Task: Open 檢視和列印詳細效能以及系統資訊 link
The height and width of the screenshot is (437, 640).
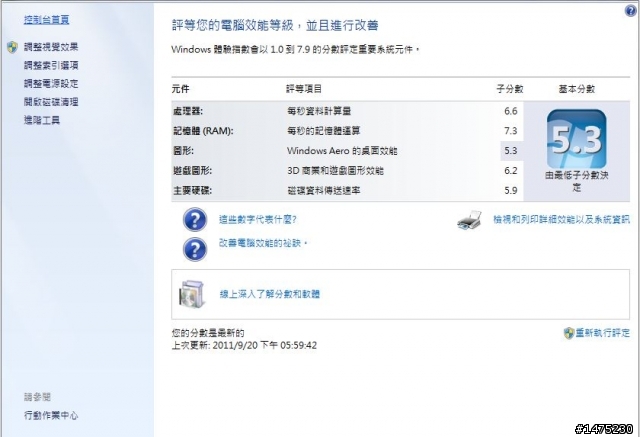Action: point(562,220)
